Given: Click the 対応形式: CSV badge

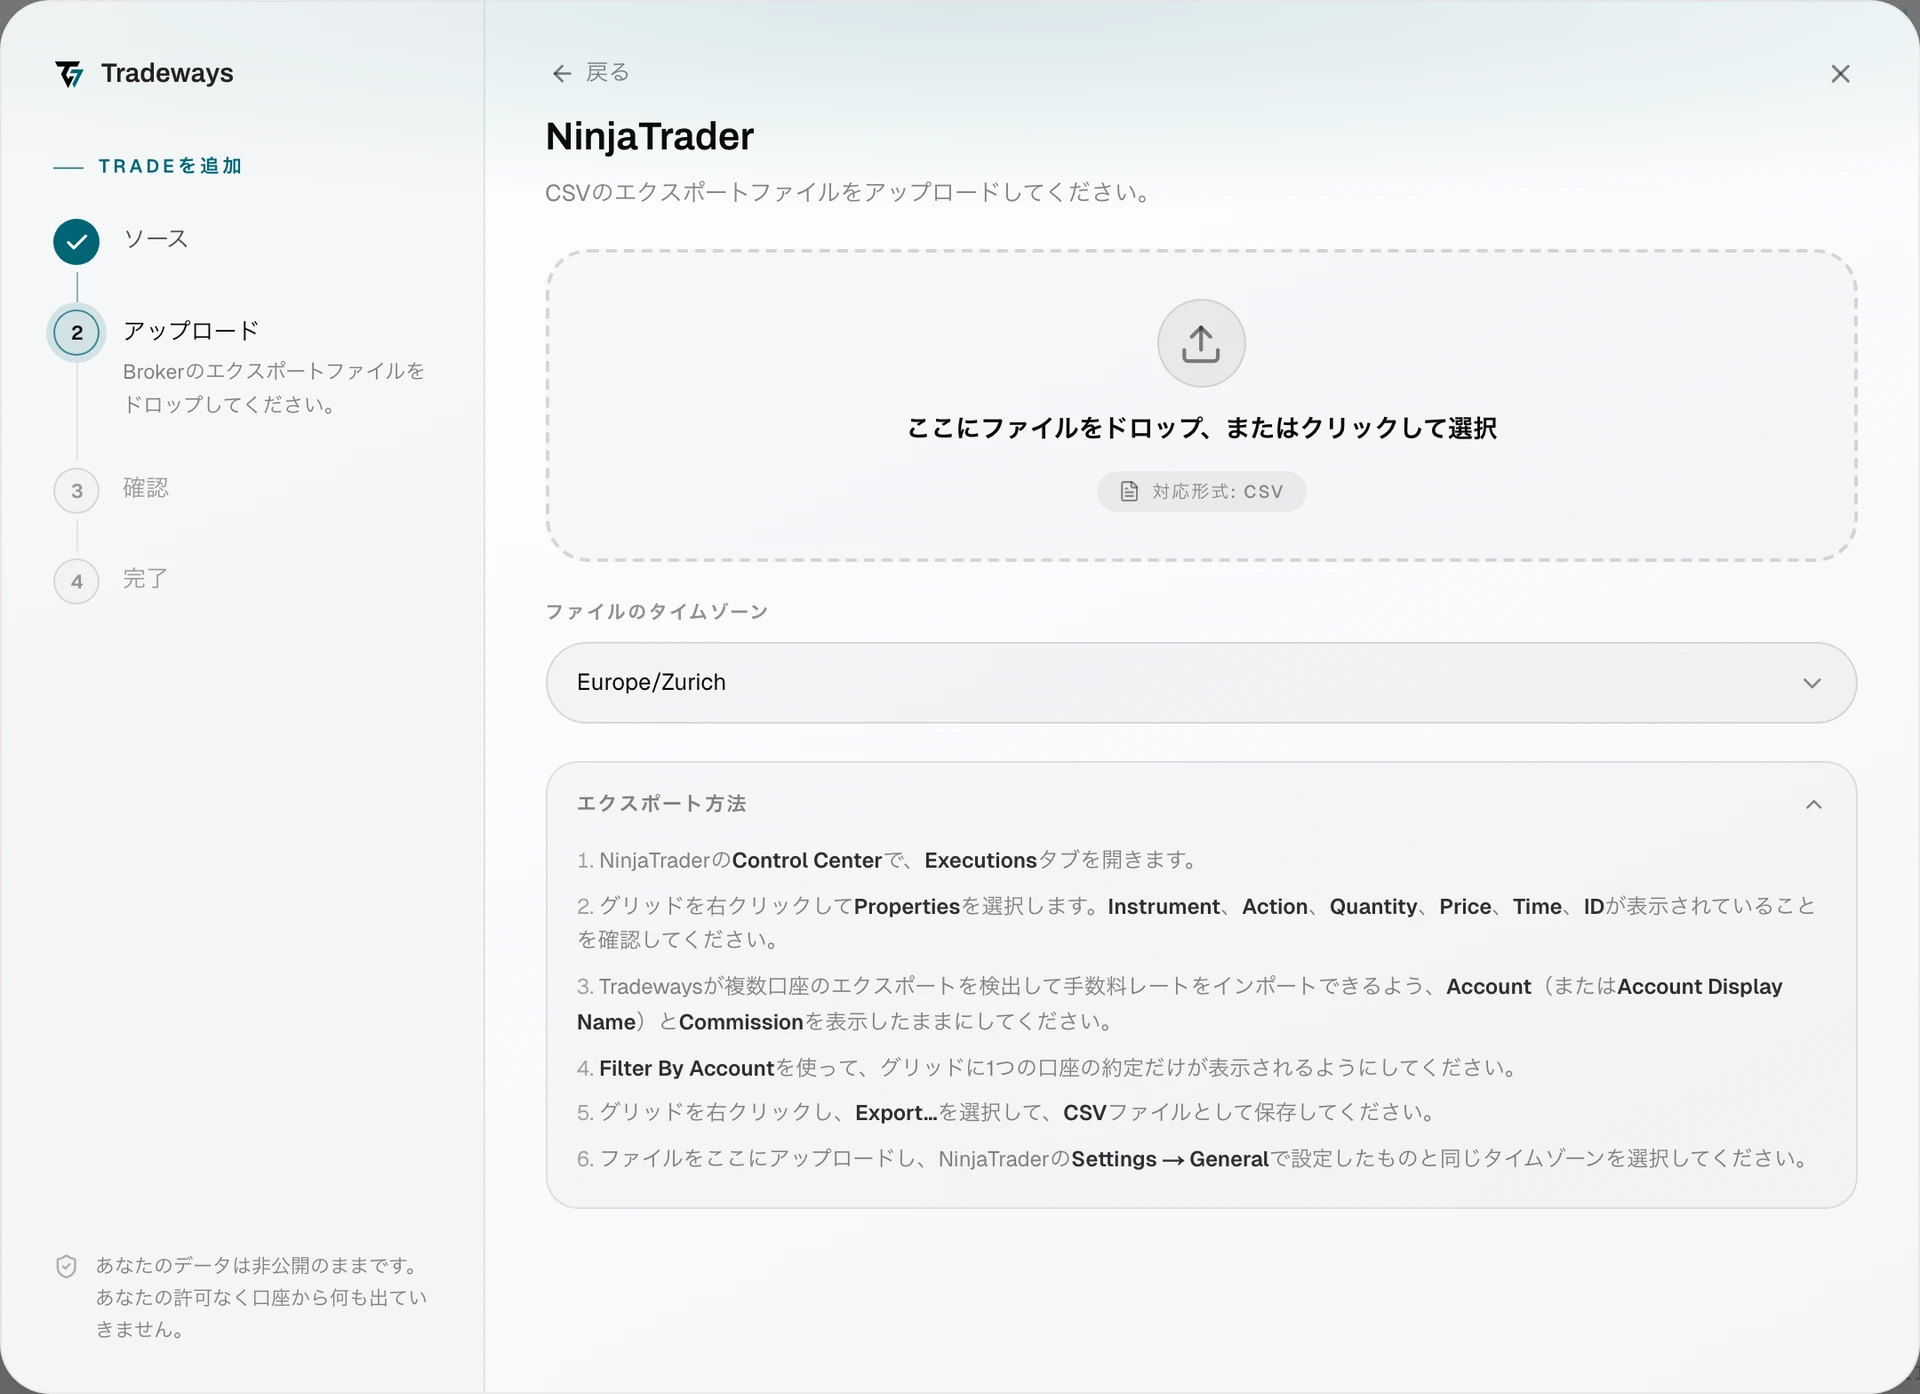Looking at the screenshot, I should click(1201, 491).
